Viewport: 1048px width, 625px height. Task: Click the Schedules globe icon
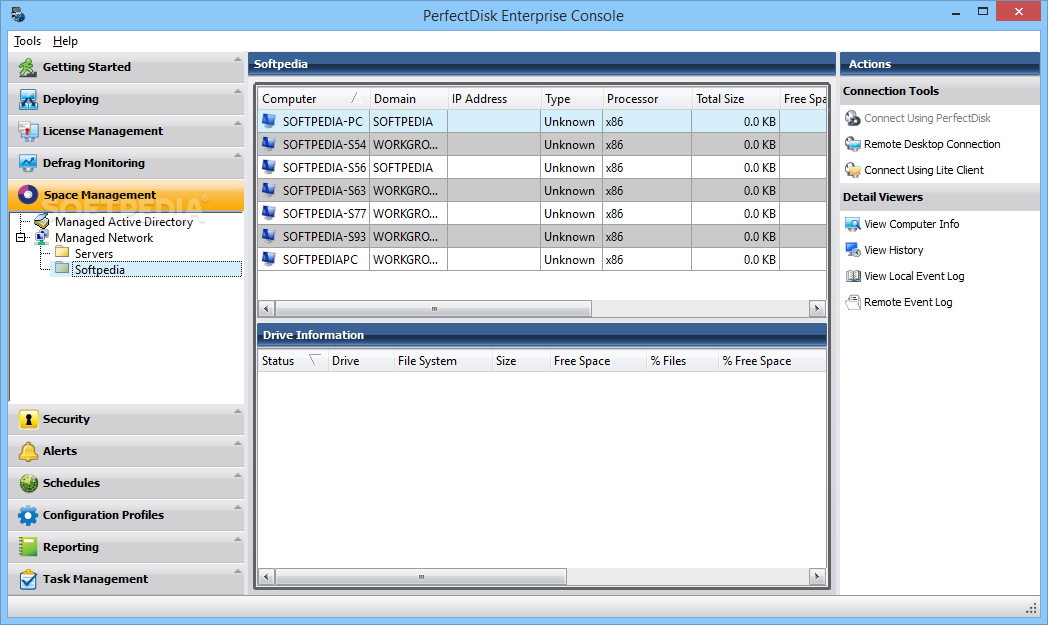pyautogui.click(x=28, y=483)
